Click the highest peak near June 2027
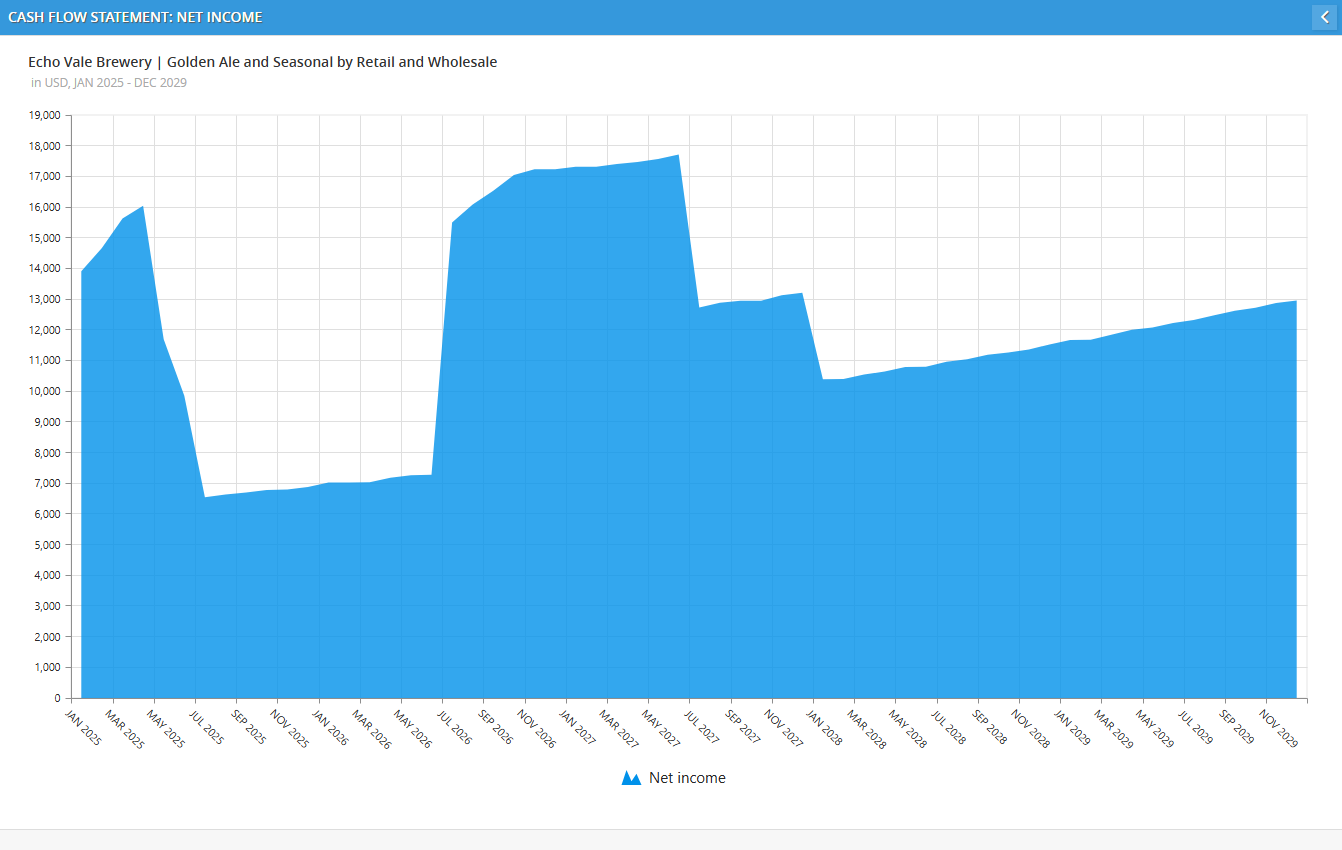Image resolution: width=1342 pixels, height=850 pixels. coord(679,155)
